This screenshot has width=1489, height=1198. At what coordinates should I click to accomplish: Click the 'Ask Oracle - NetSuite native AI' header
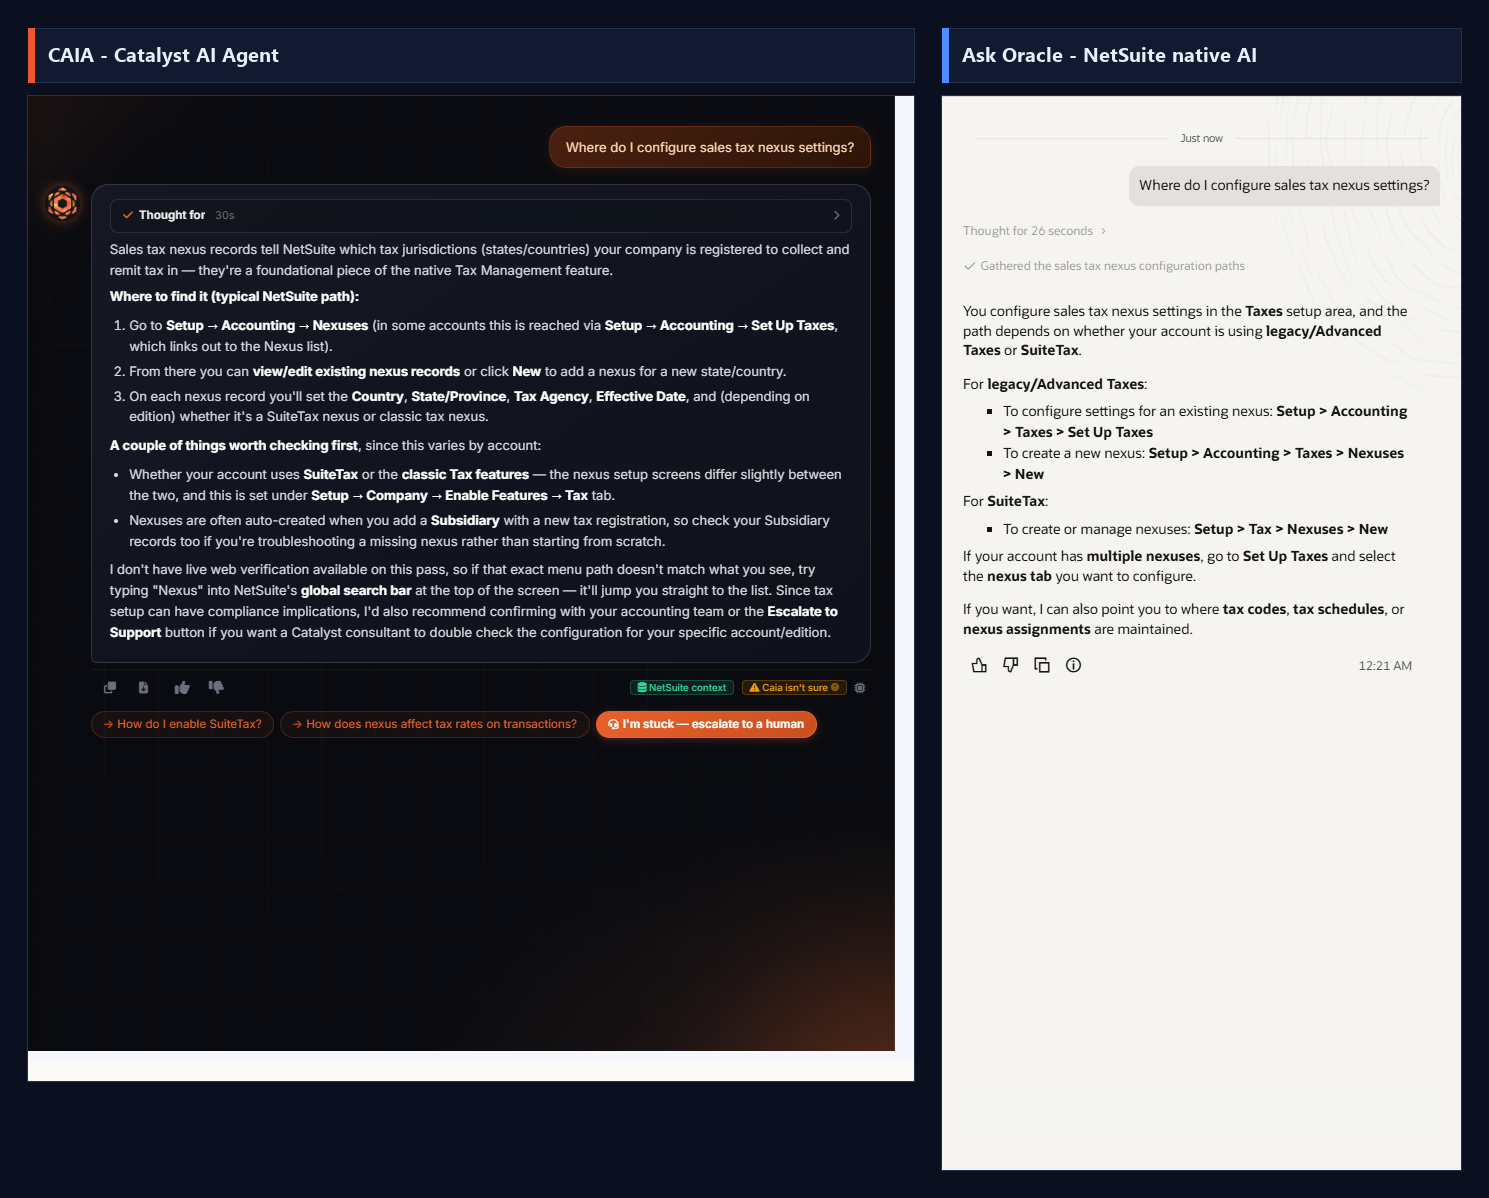coord(1201,55)
